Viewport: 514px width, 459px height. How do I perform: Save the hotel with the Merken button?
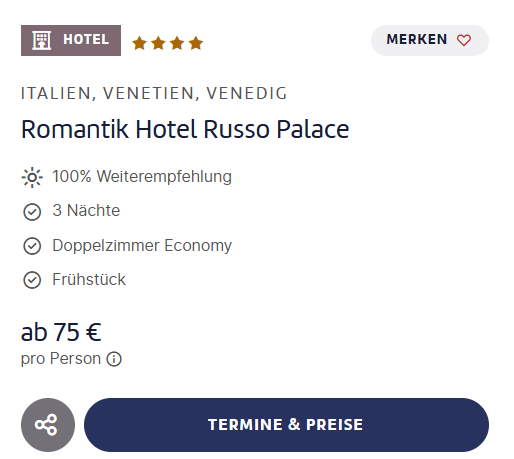coord(430,40)
